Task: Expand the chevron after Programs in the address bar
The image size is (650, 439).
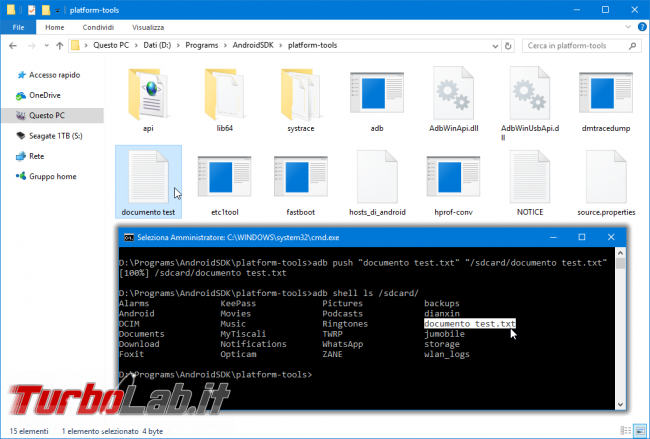Action: (x=225, y=46)
